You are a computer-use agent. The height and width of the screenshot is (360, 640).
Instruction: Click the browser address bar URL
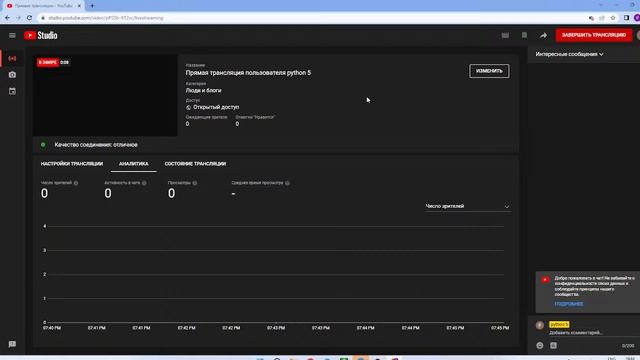pyautogui.click(x=106, y=18)
